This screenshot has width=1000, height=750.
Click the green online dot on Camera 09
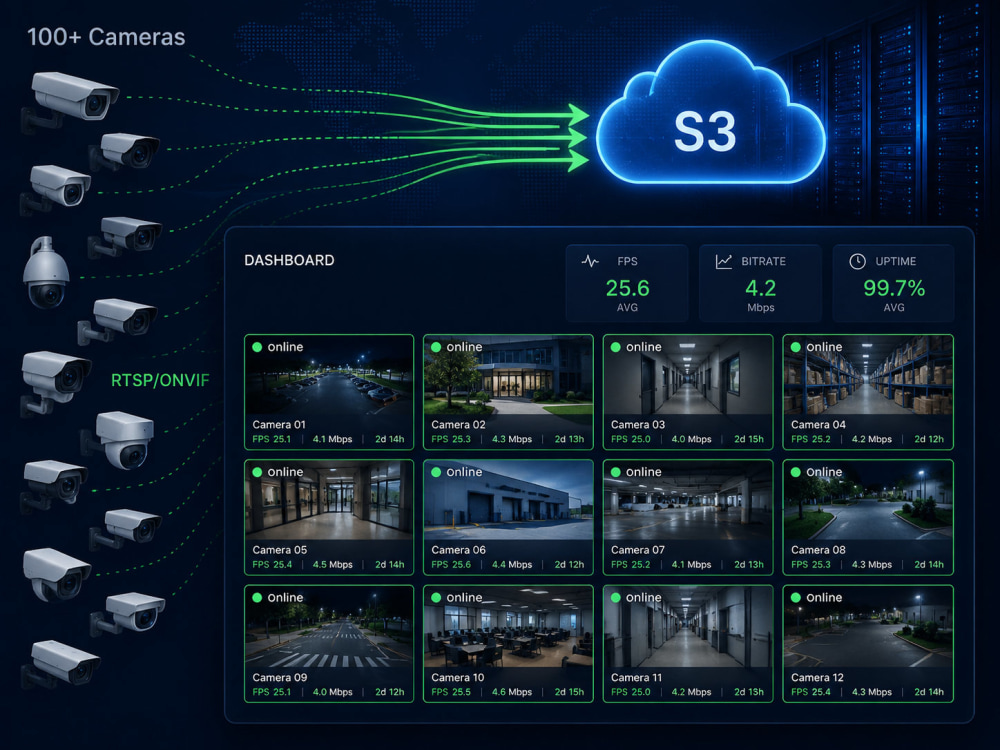[257, 598]
